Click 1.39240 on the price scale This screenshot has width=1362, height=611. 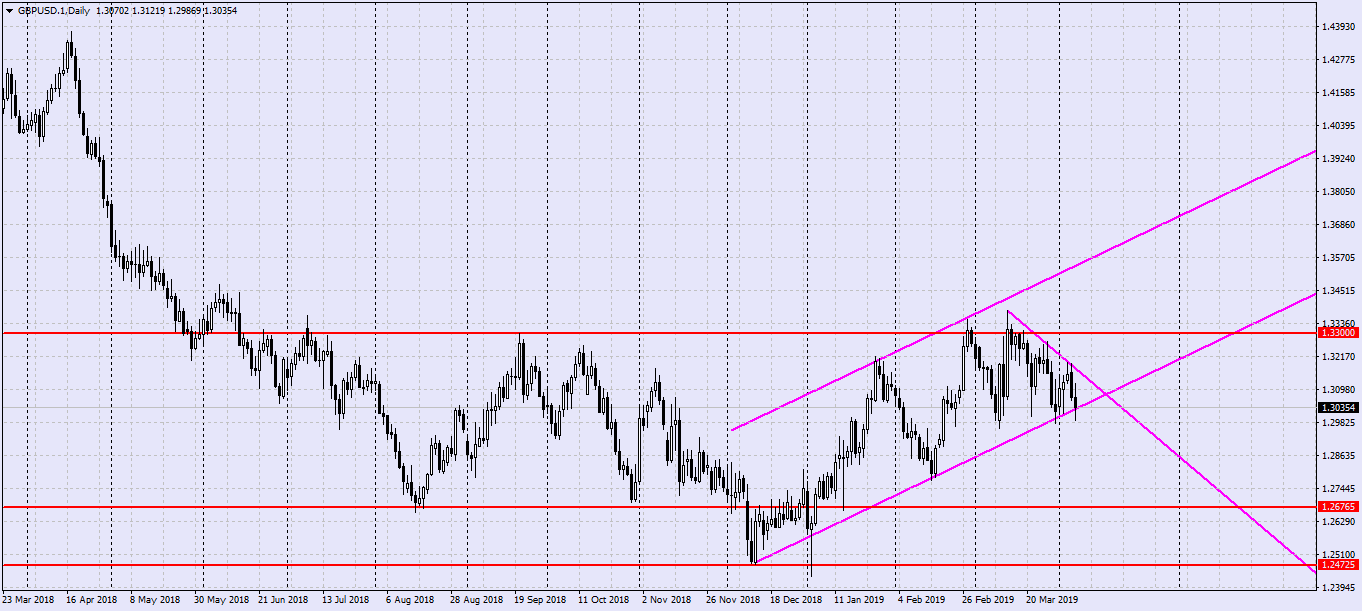pos(1338,158)
